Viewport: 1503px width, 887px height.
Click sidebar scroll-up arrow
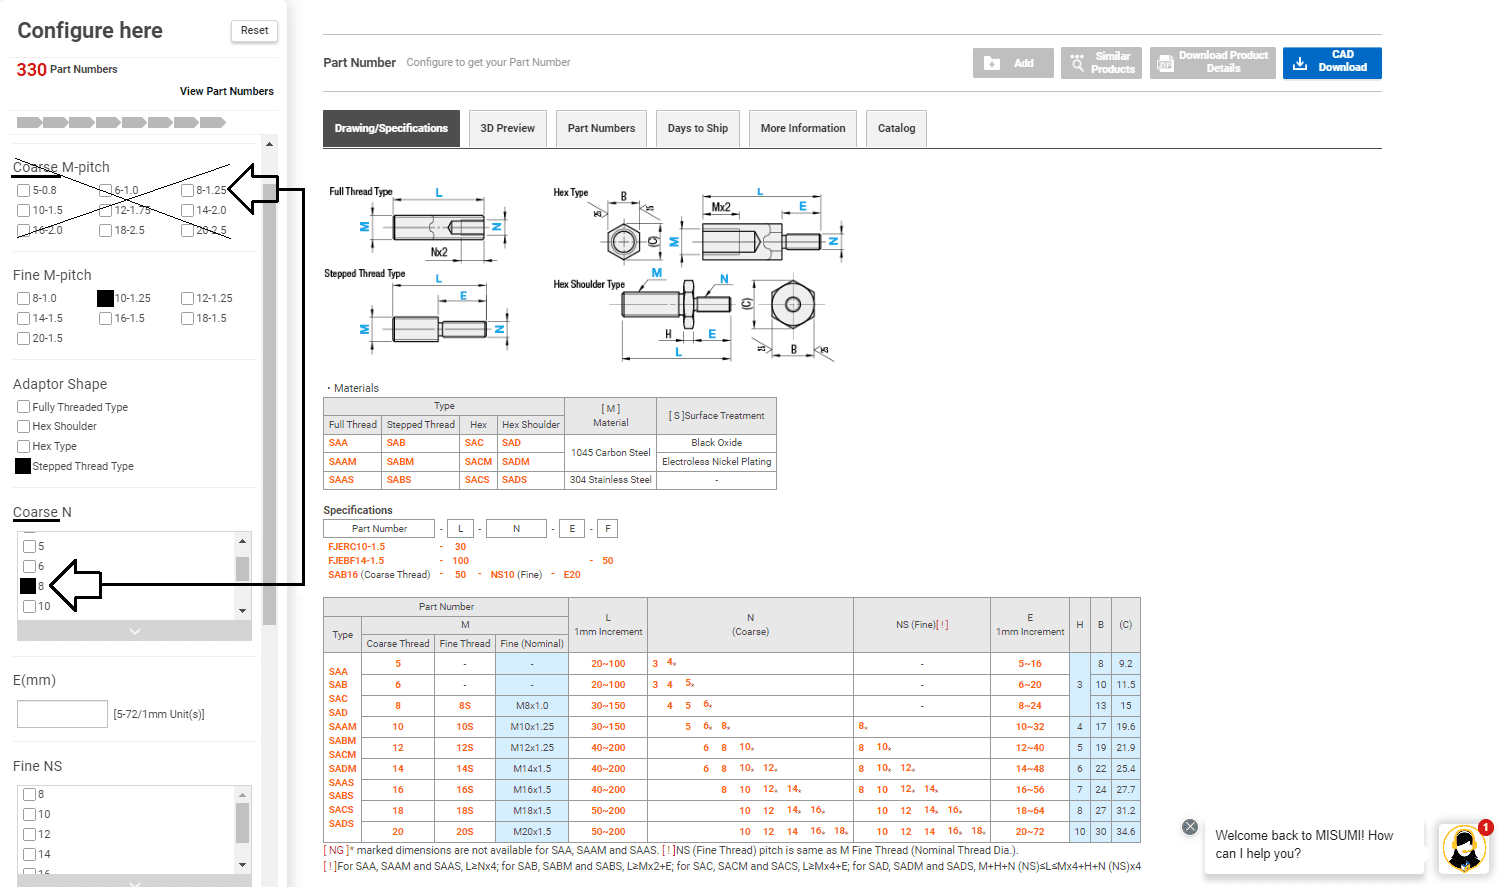[269, 145]
